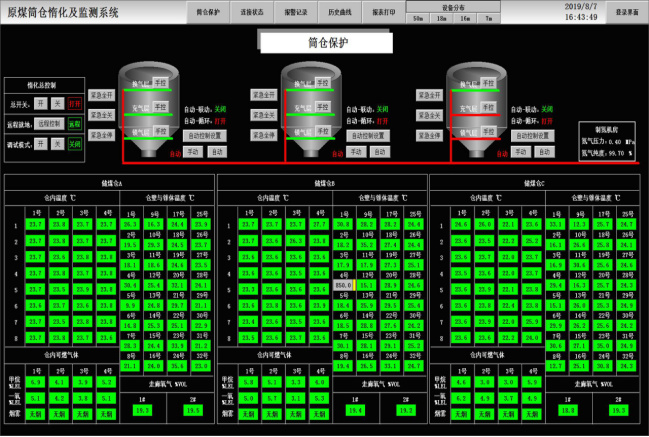Select the 7m equipment distribution level
The width and height of the screenshot is (649, 437).
pyautogui.click(x=488, y=19)
